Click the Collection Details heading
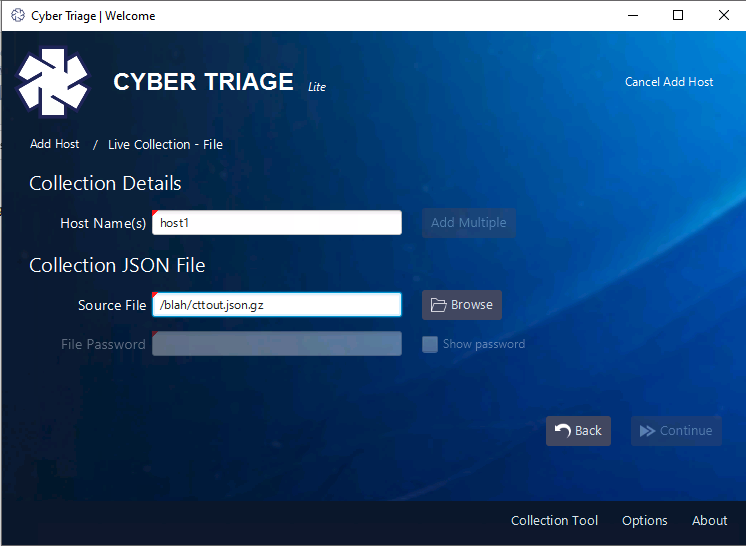The image size is (746, 546). click(105, 184)
